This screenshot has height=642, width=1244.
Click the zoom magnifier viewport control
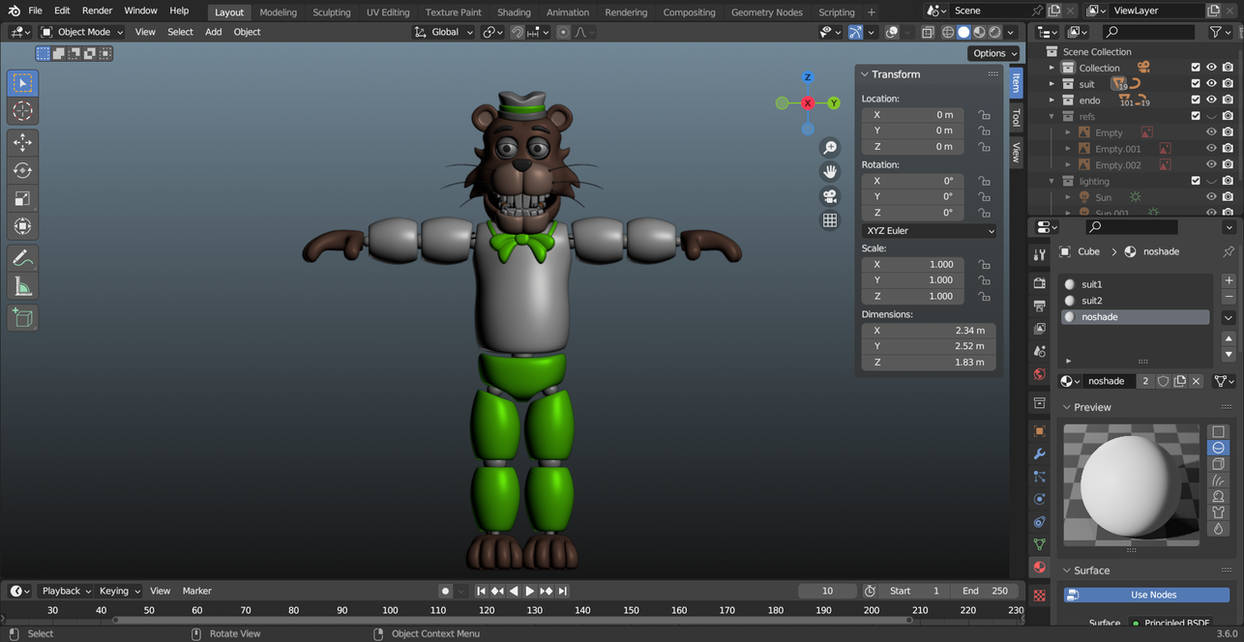coord(830,148)
